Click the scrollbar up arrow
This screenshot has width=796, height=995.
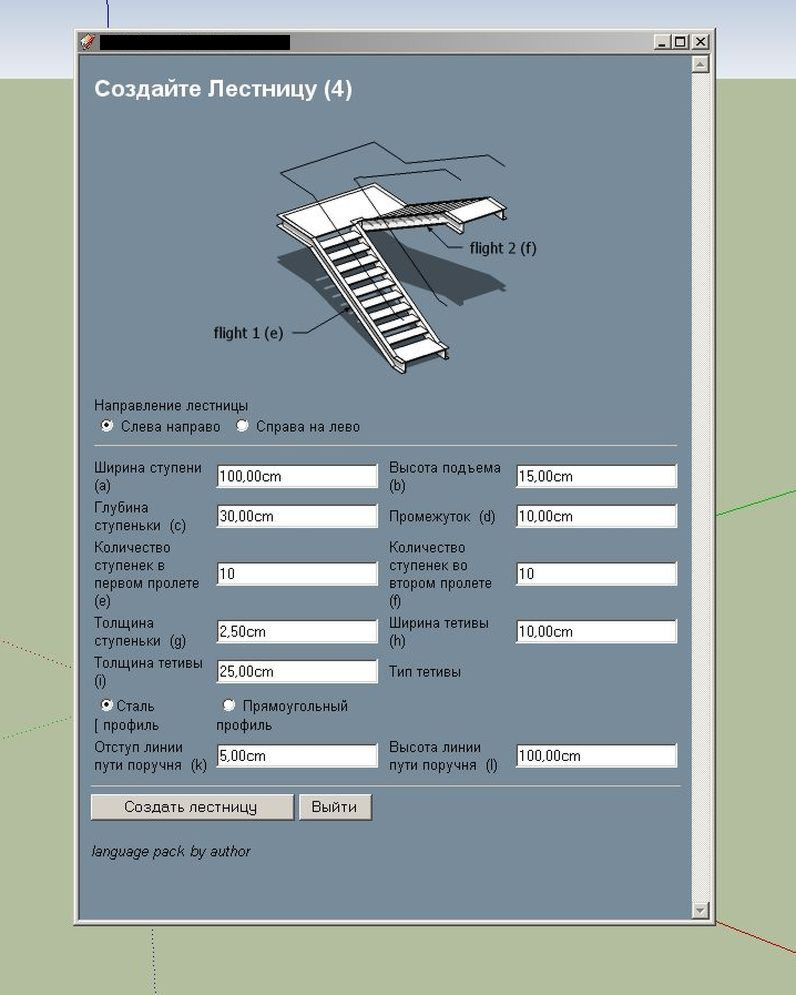[700, 64]
